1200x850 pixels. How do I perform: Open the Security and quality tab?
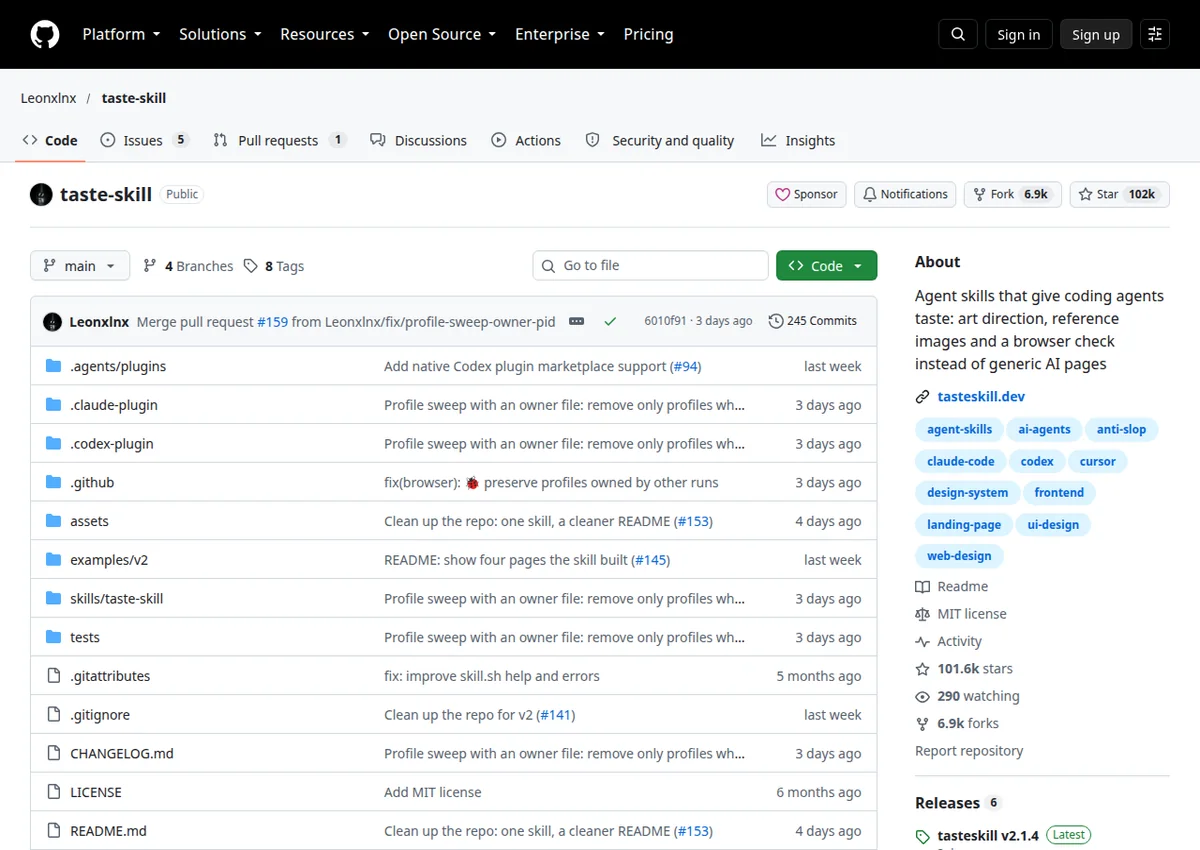pyautogui.click(x=660, y=140)
